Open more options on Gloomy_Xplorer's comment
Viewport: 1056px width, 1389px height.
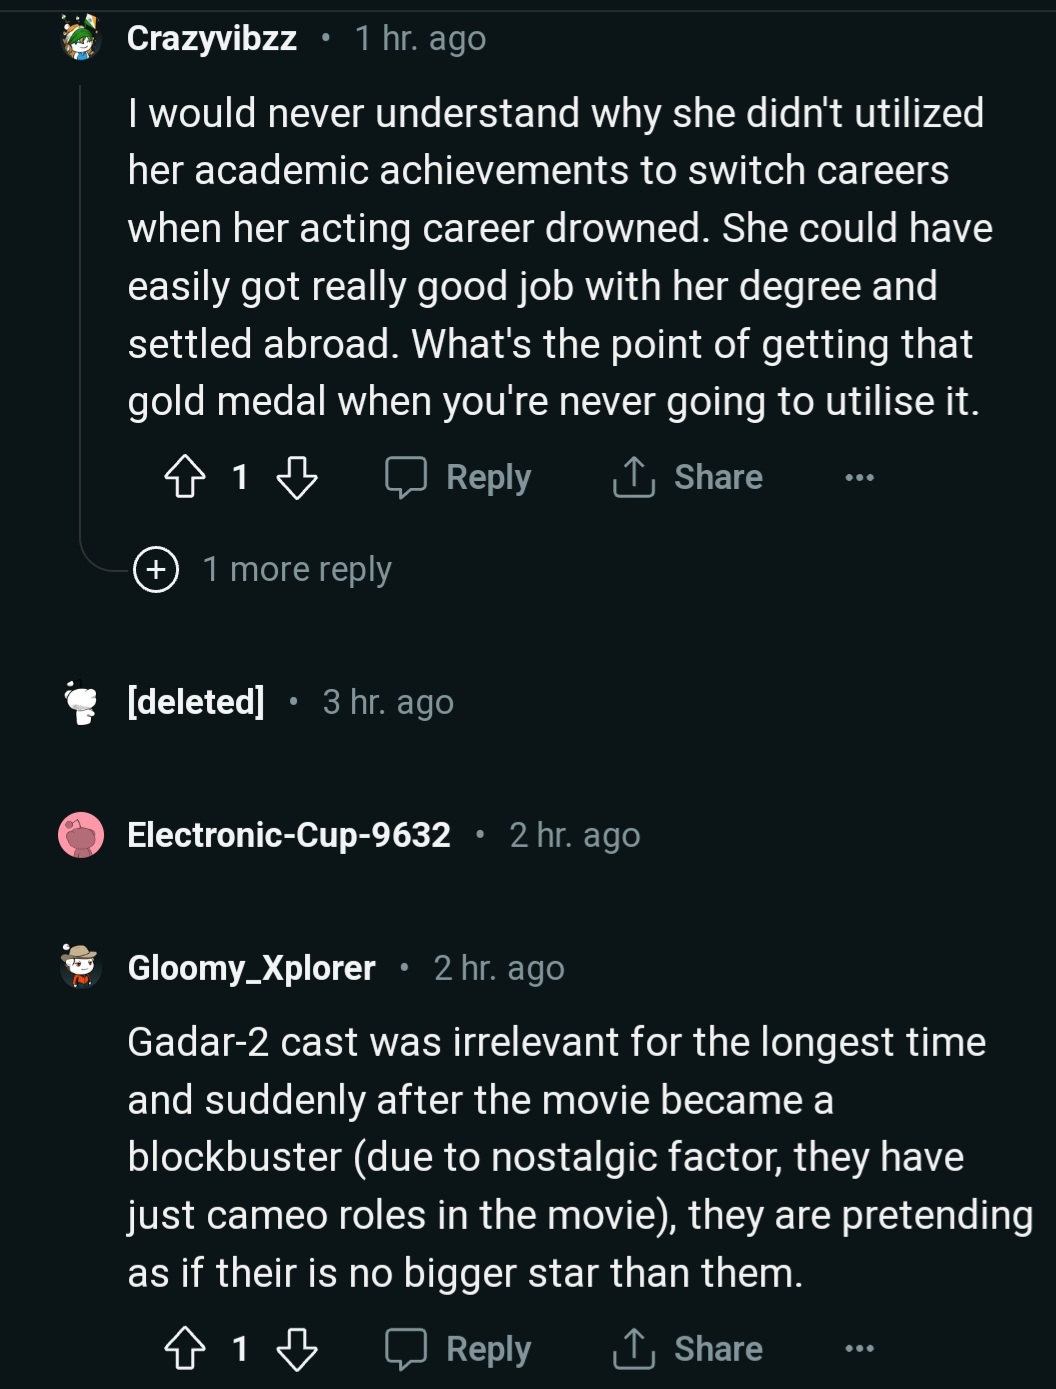pos(859,1349)
